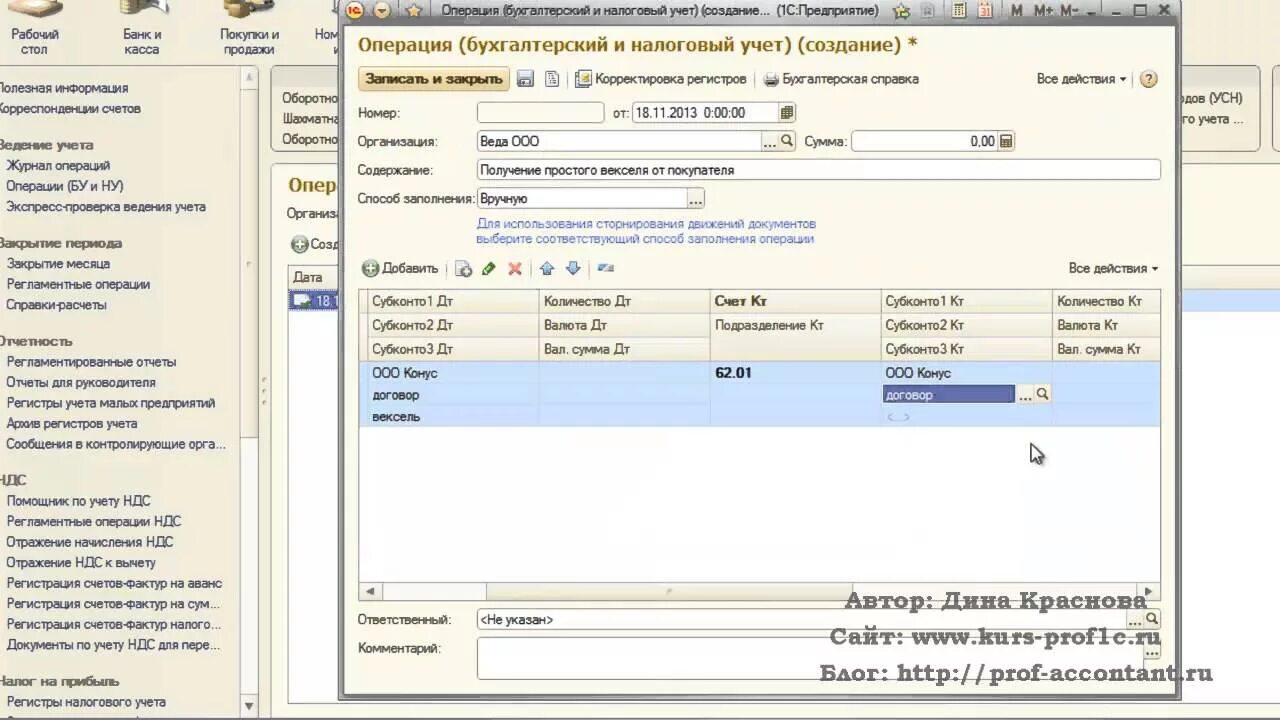Screen dimensions: 1280x720
Task: Click the magnifier icon of Ответственный field
Action: (1152, 620)
